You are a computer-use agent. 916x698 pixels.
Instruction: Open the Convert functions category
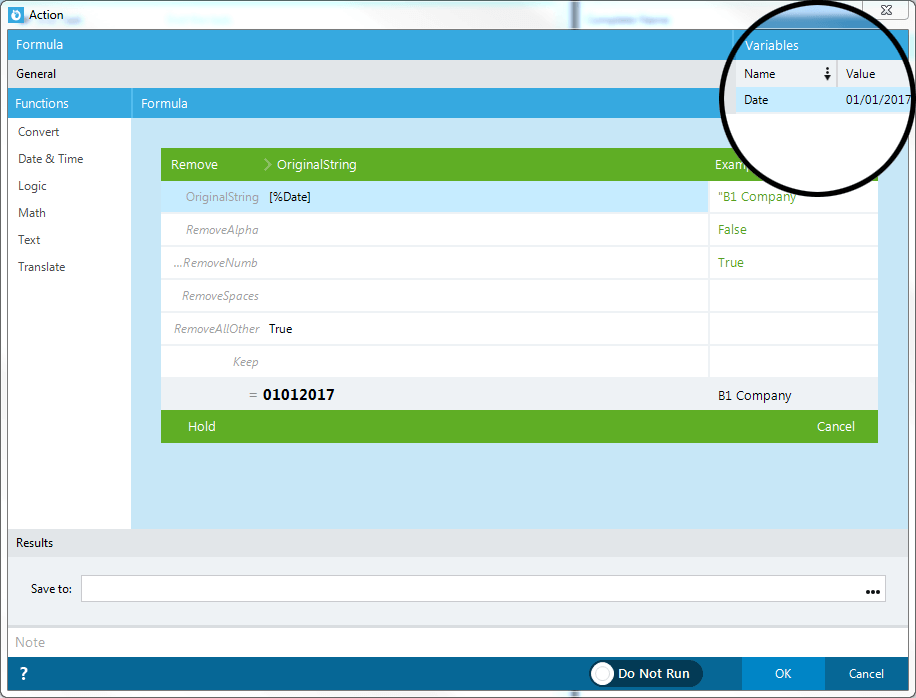(39, 132)
